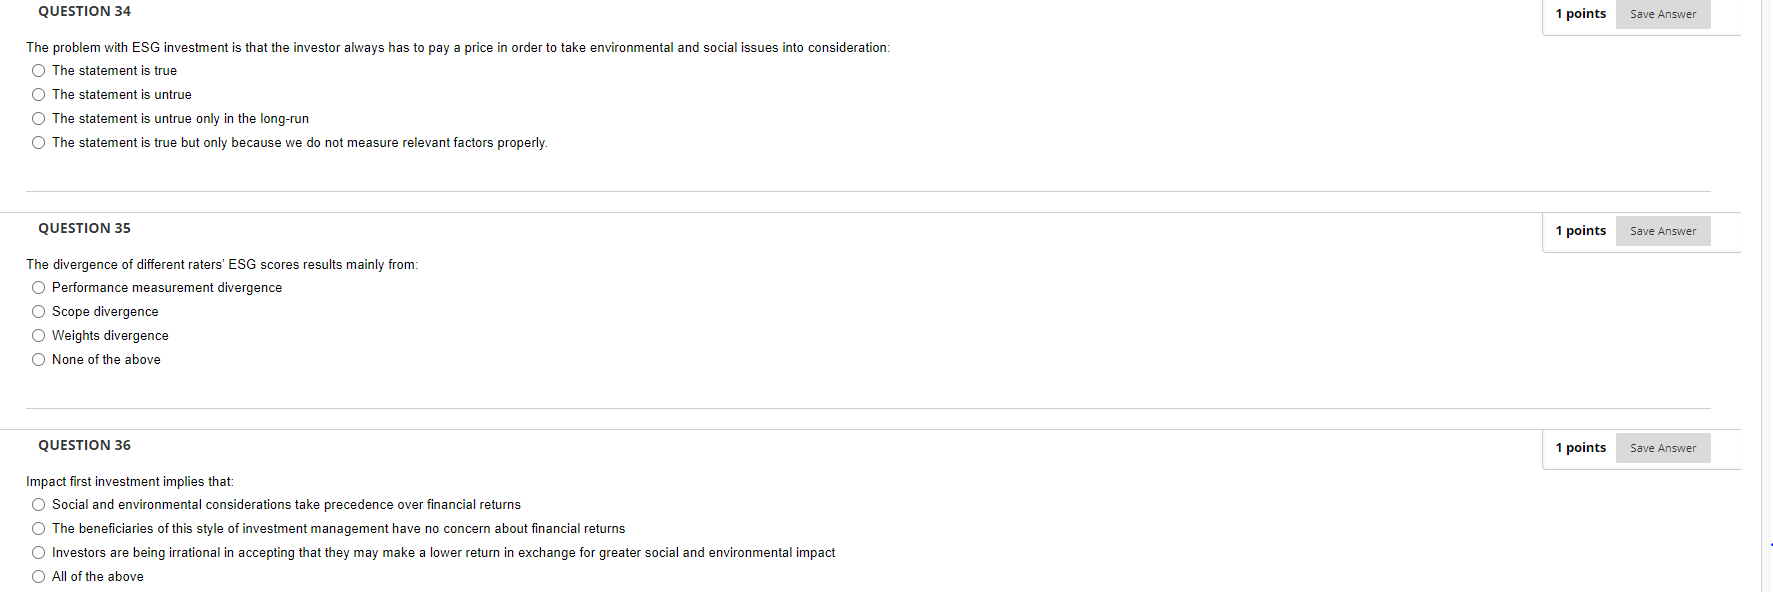Pick "None of the above" in Question 35
1773x592 pixels.
38,359
